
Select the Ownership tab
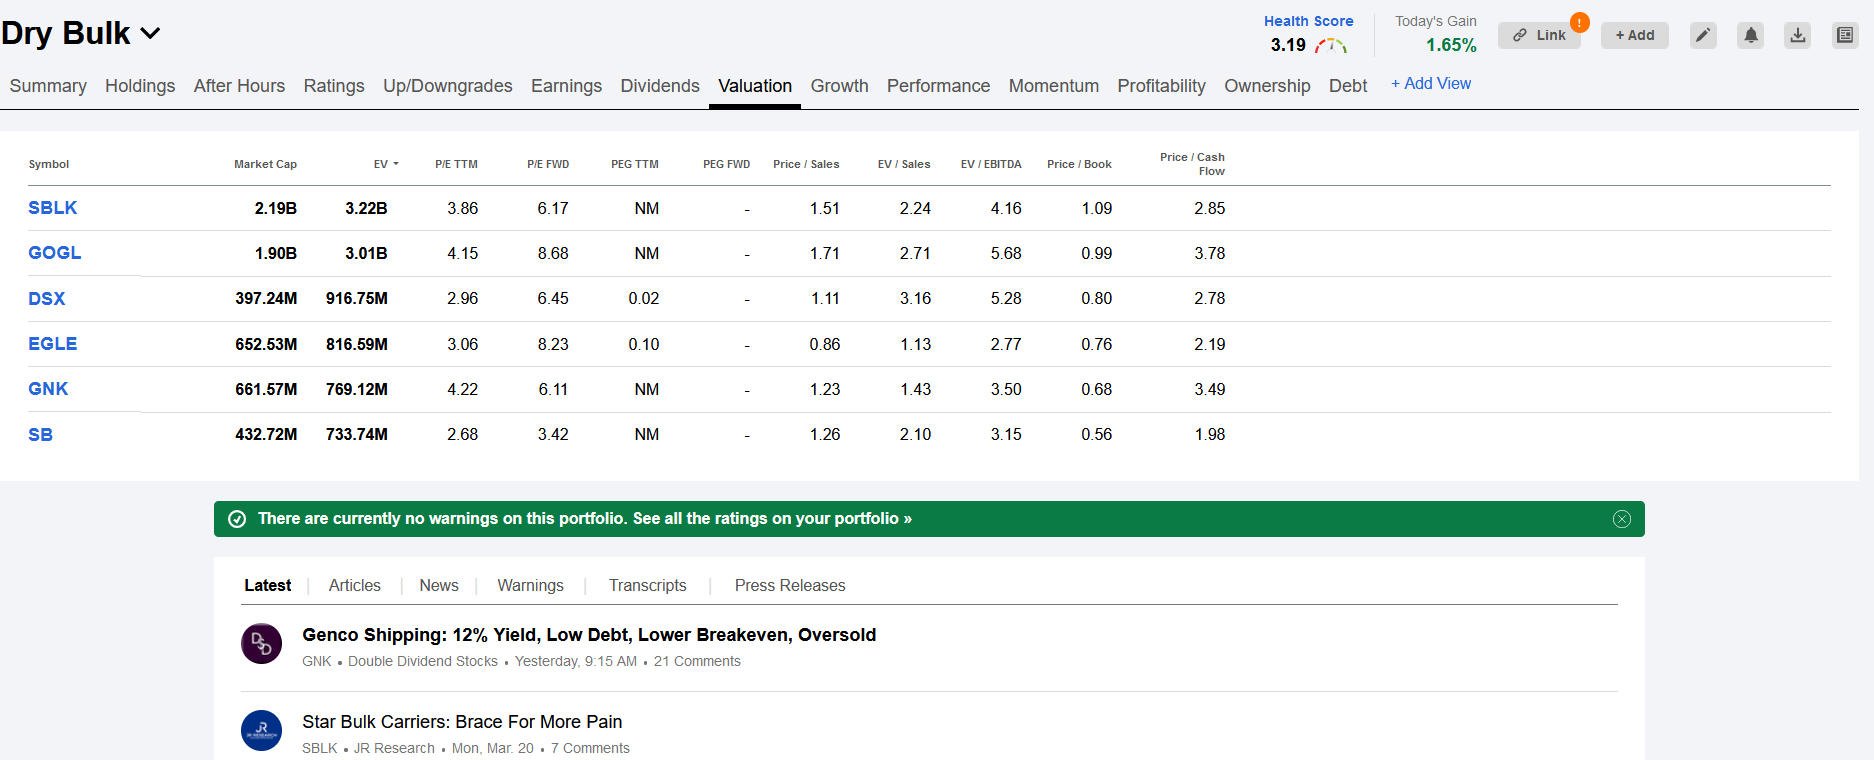coord(1267,86)
